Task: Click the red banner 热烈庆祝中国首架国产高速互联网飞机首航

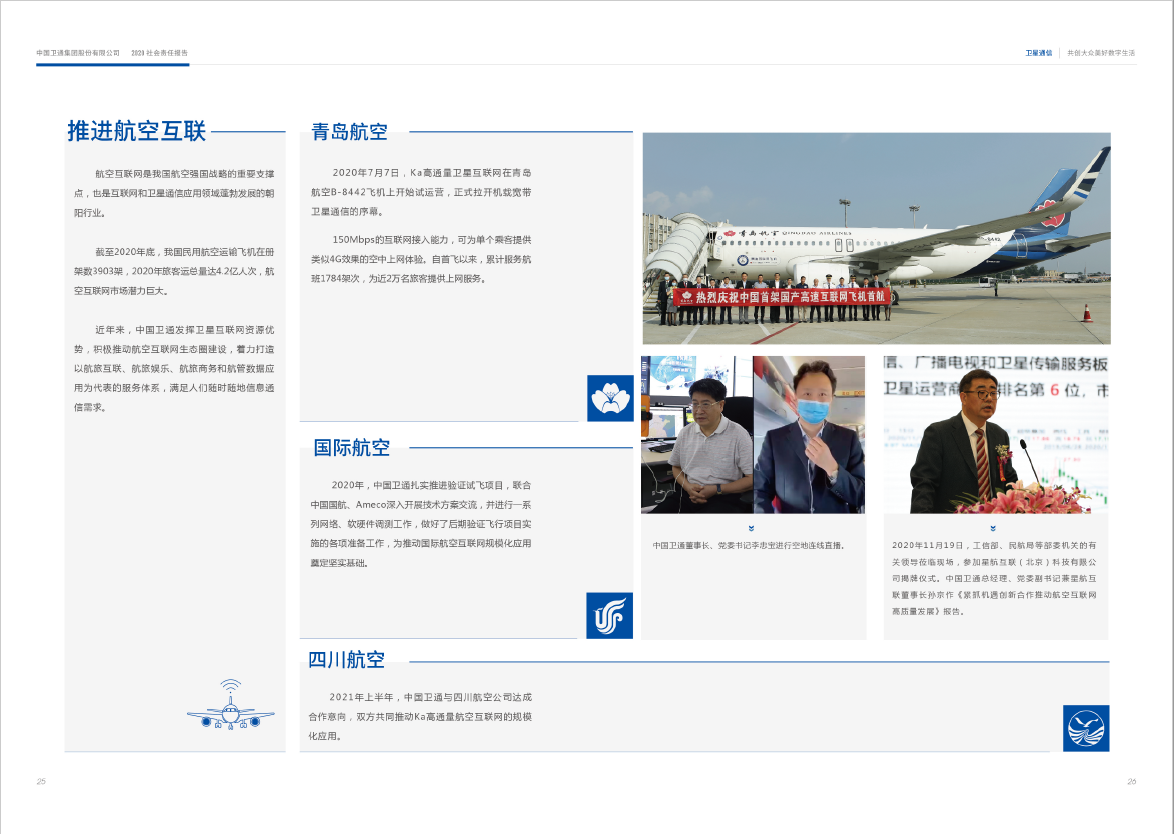Action: pyautogui.click(x=782, y=296)
